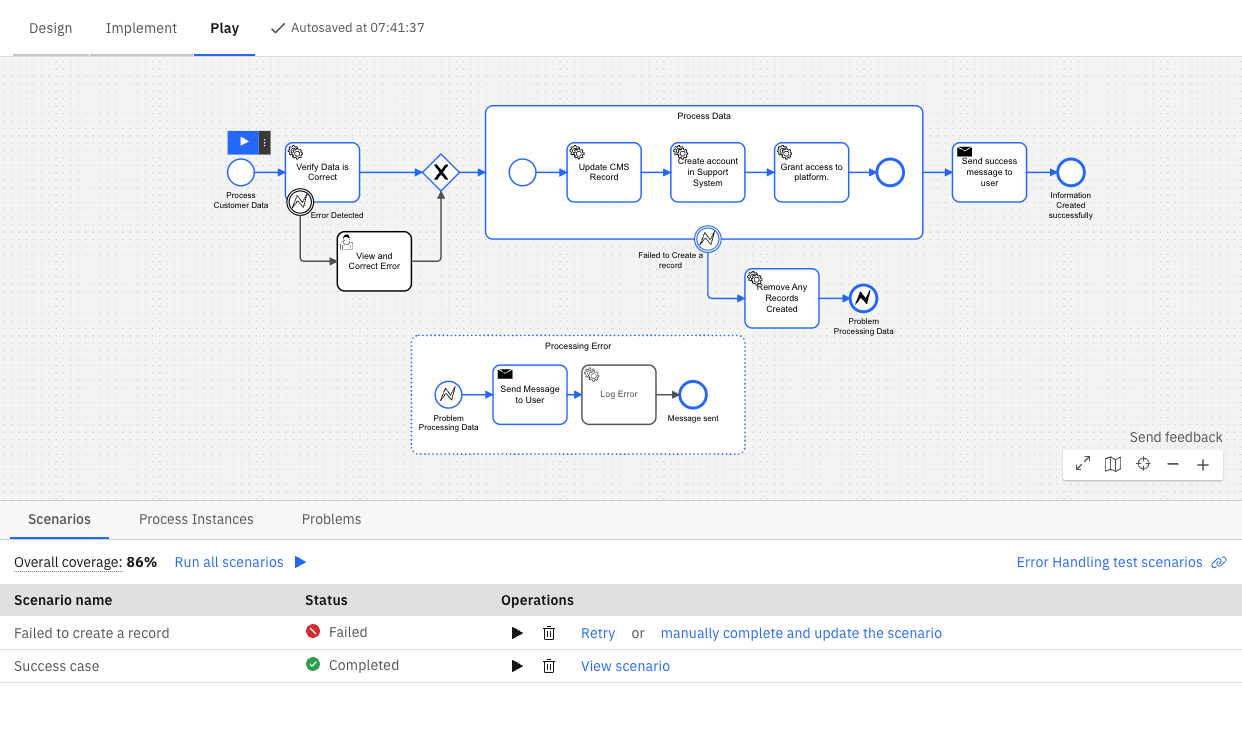
Task: Click the Autosaved at 07:41:37 status
Action: click(x=358, y=28)
